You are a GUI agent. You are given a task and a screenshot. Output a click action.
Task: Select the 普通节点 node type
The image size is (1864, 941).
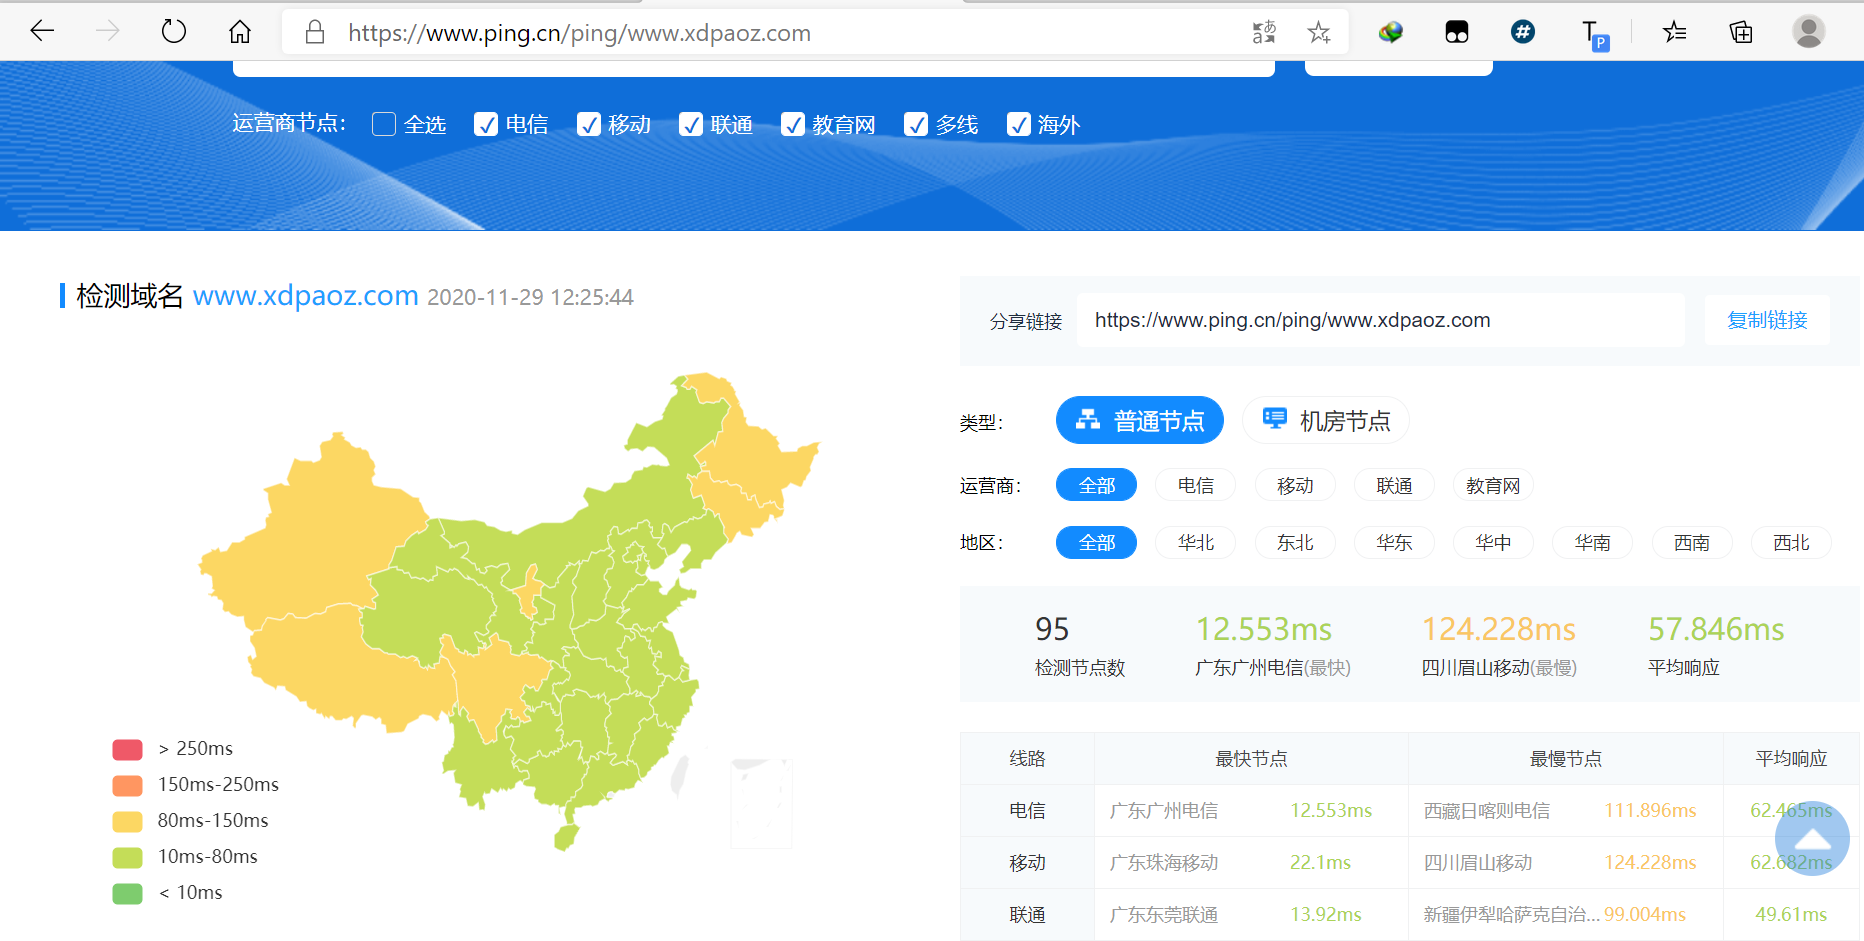pyautogui.click(x=1140, y=421)
